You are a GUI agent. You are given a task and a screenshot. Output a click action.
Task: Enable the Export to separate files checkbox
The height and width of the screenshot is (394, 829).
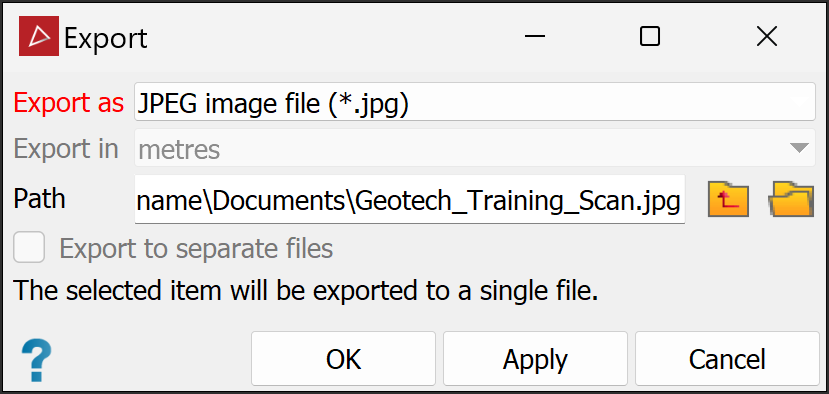[x=29, y=248]
